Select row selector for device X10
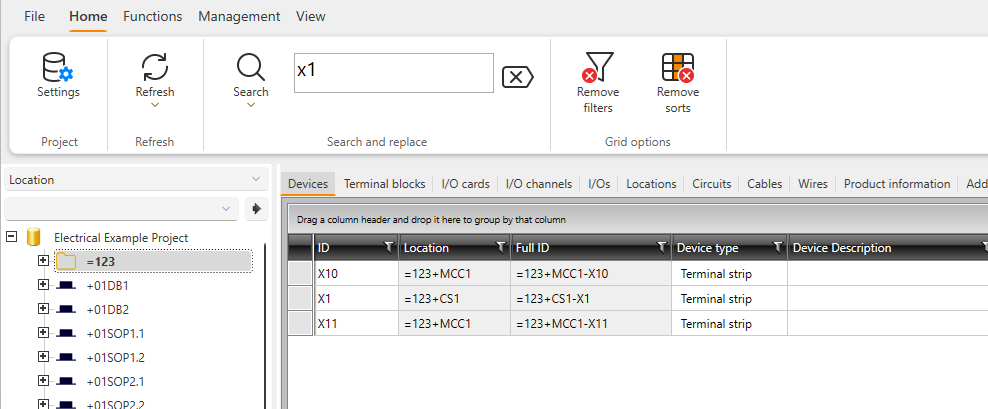 click(300, 274)
